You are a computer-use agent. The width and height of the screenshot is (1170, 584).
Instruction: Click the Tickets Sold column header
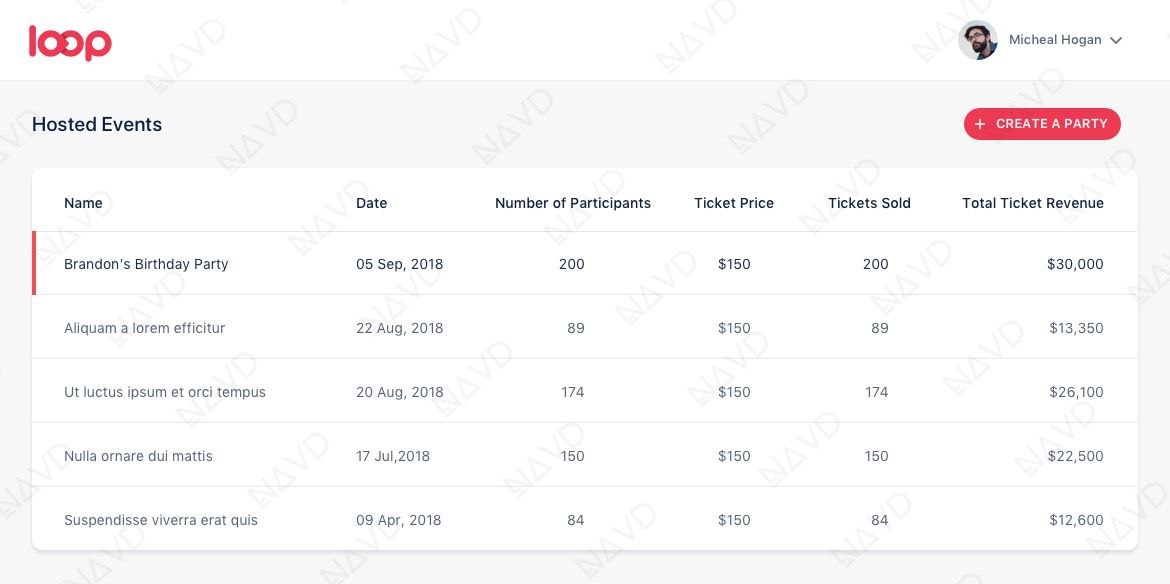(x=869, y=203)
